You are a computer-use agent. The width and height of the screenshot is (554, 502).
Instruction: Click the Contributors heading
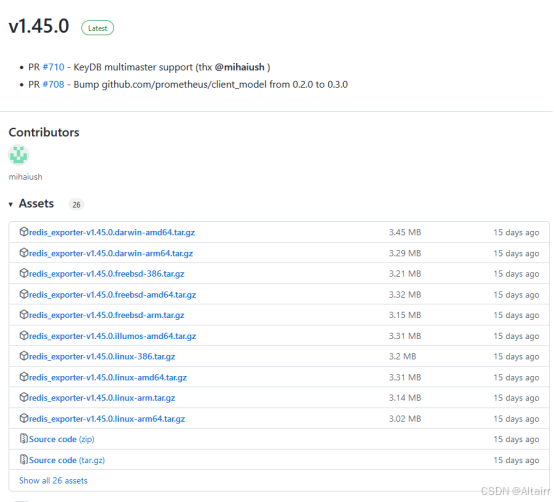[x=44, y=132]
